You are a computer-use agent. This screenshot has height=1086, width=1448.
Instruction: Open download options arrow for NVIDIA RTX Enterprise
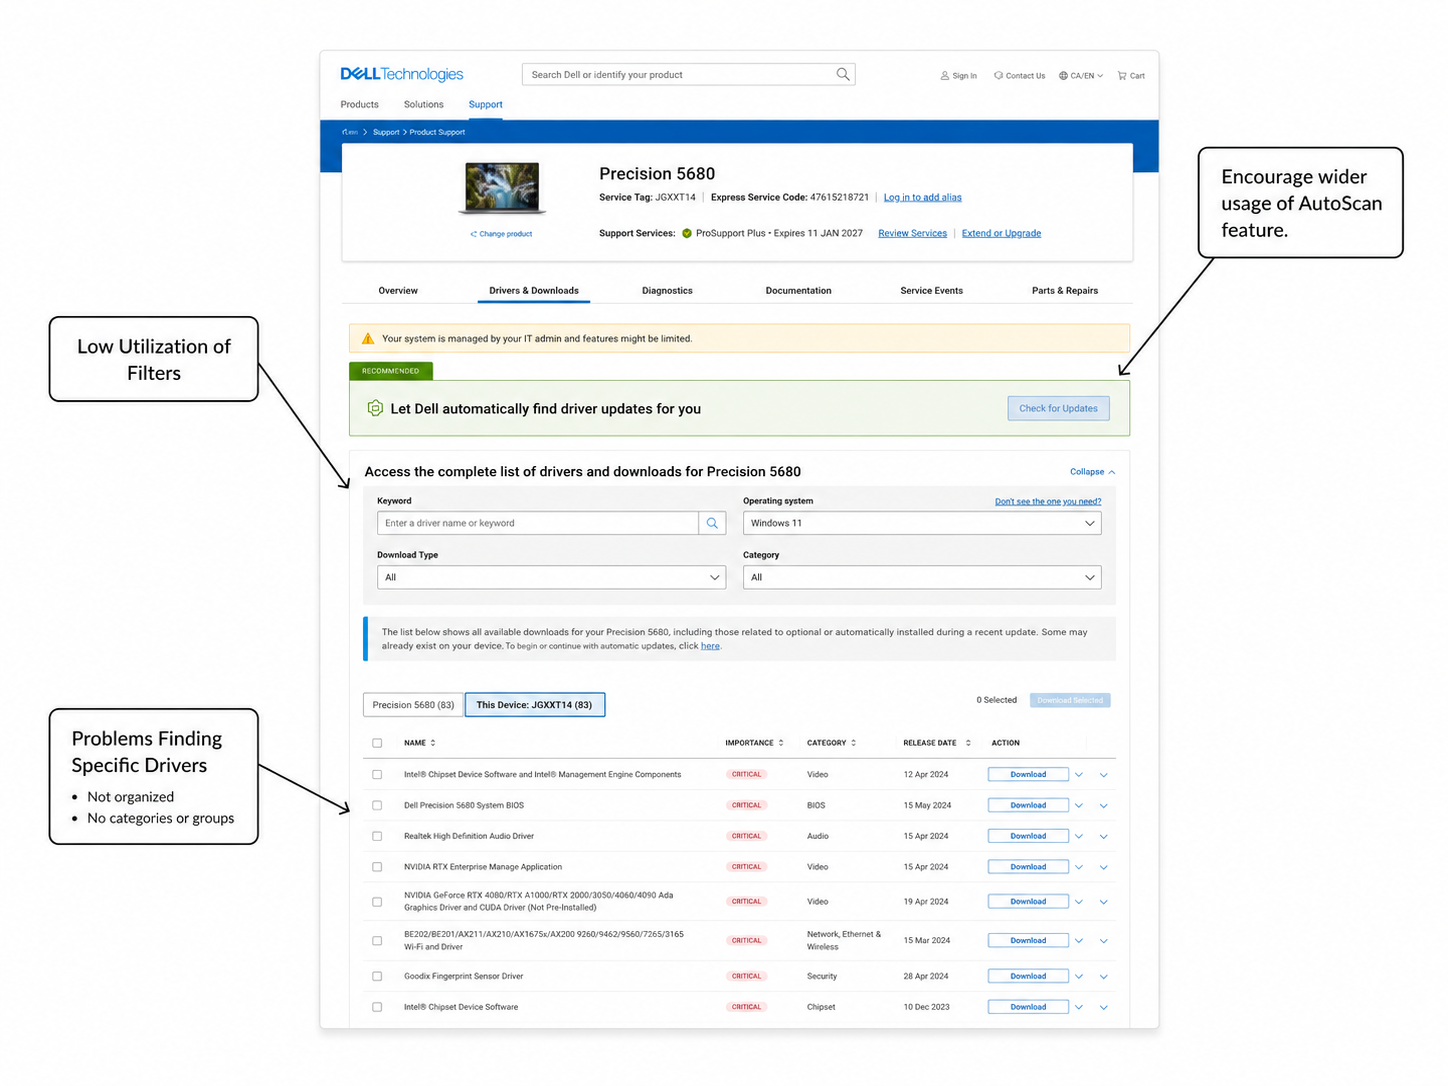[1079, 867]
